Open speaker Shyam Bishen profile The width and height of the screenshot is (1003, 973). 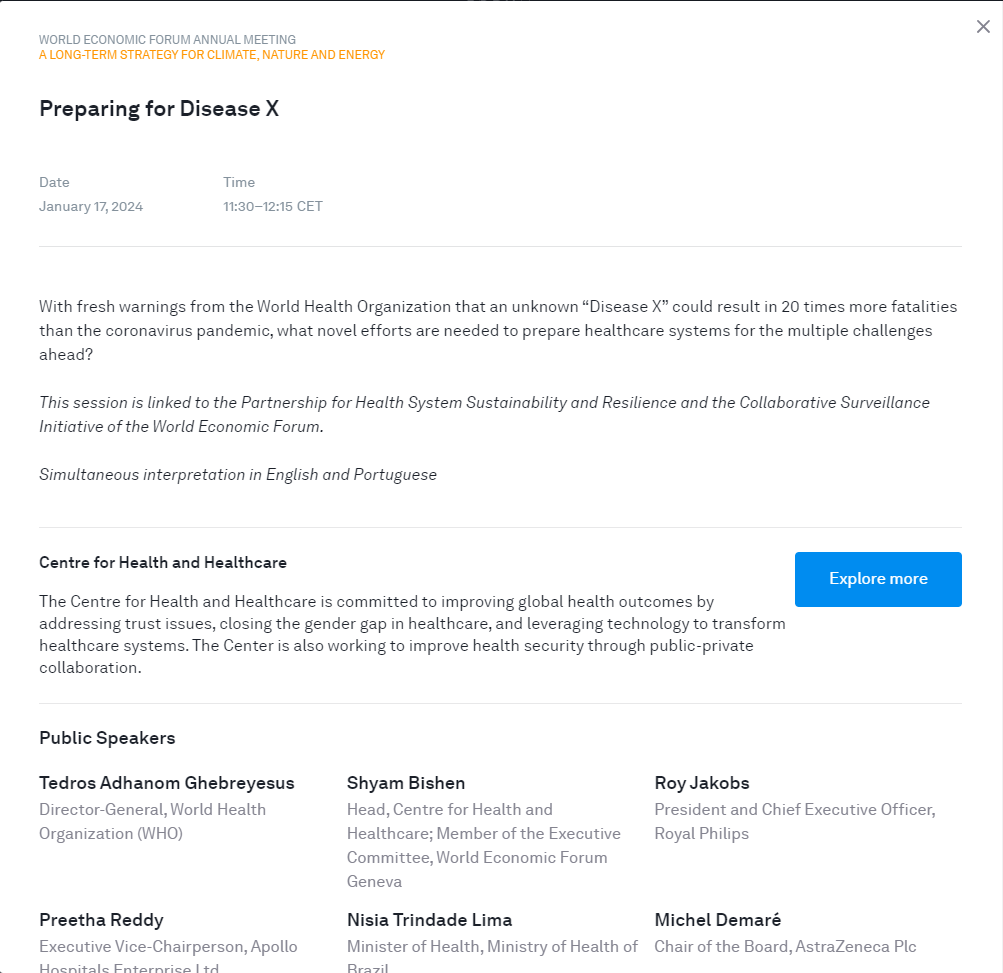[x=405, y=783]
